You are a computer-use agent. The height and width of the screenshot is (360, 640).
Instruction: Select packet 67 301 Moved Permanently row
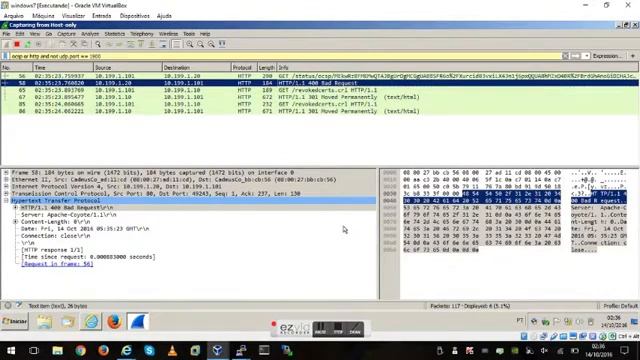coord(320,97)
